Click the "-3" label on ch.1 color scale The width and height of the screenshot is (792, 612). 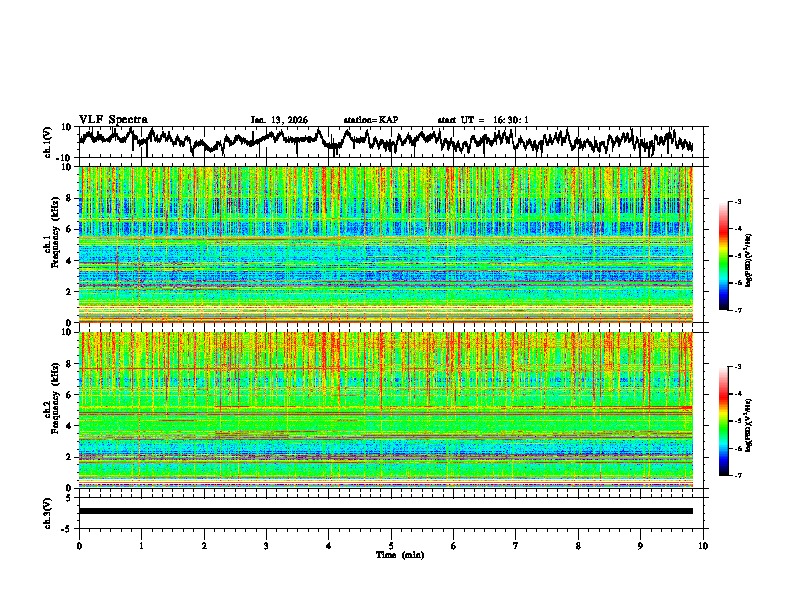[x=737, y=201]
